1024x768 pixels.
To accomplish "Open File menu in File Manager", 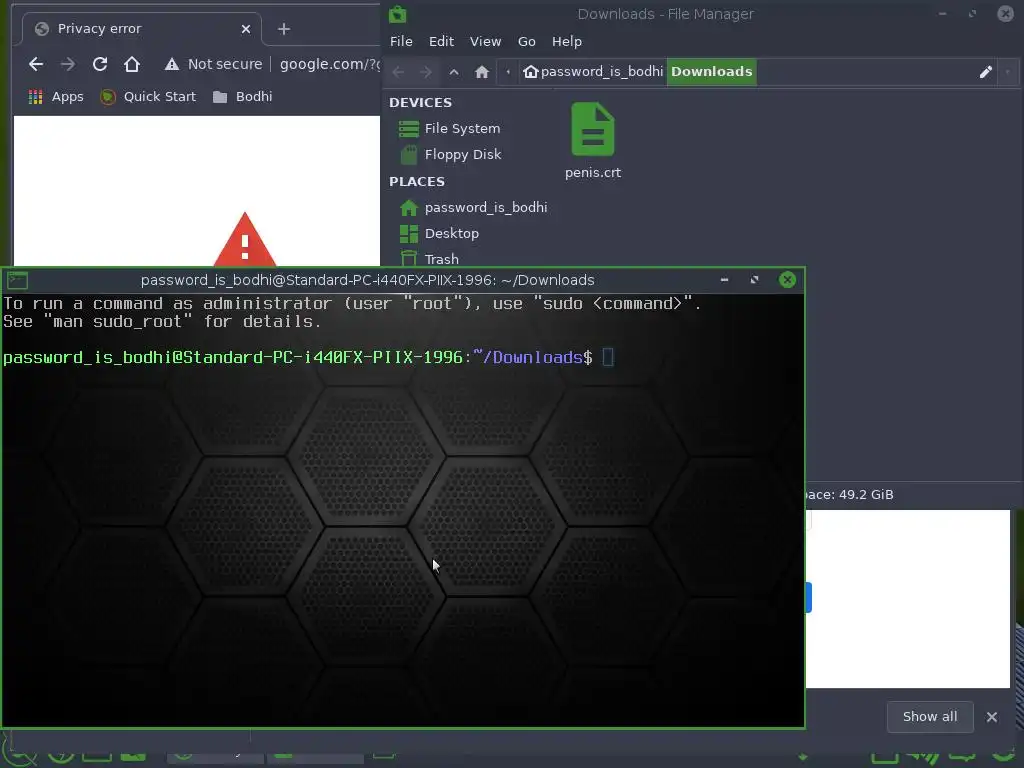I will click(x=401, y=41).
